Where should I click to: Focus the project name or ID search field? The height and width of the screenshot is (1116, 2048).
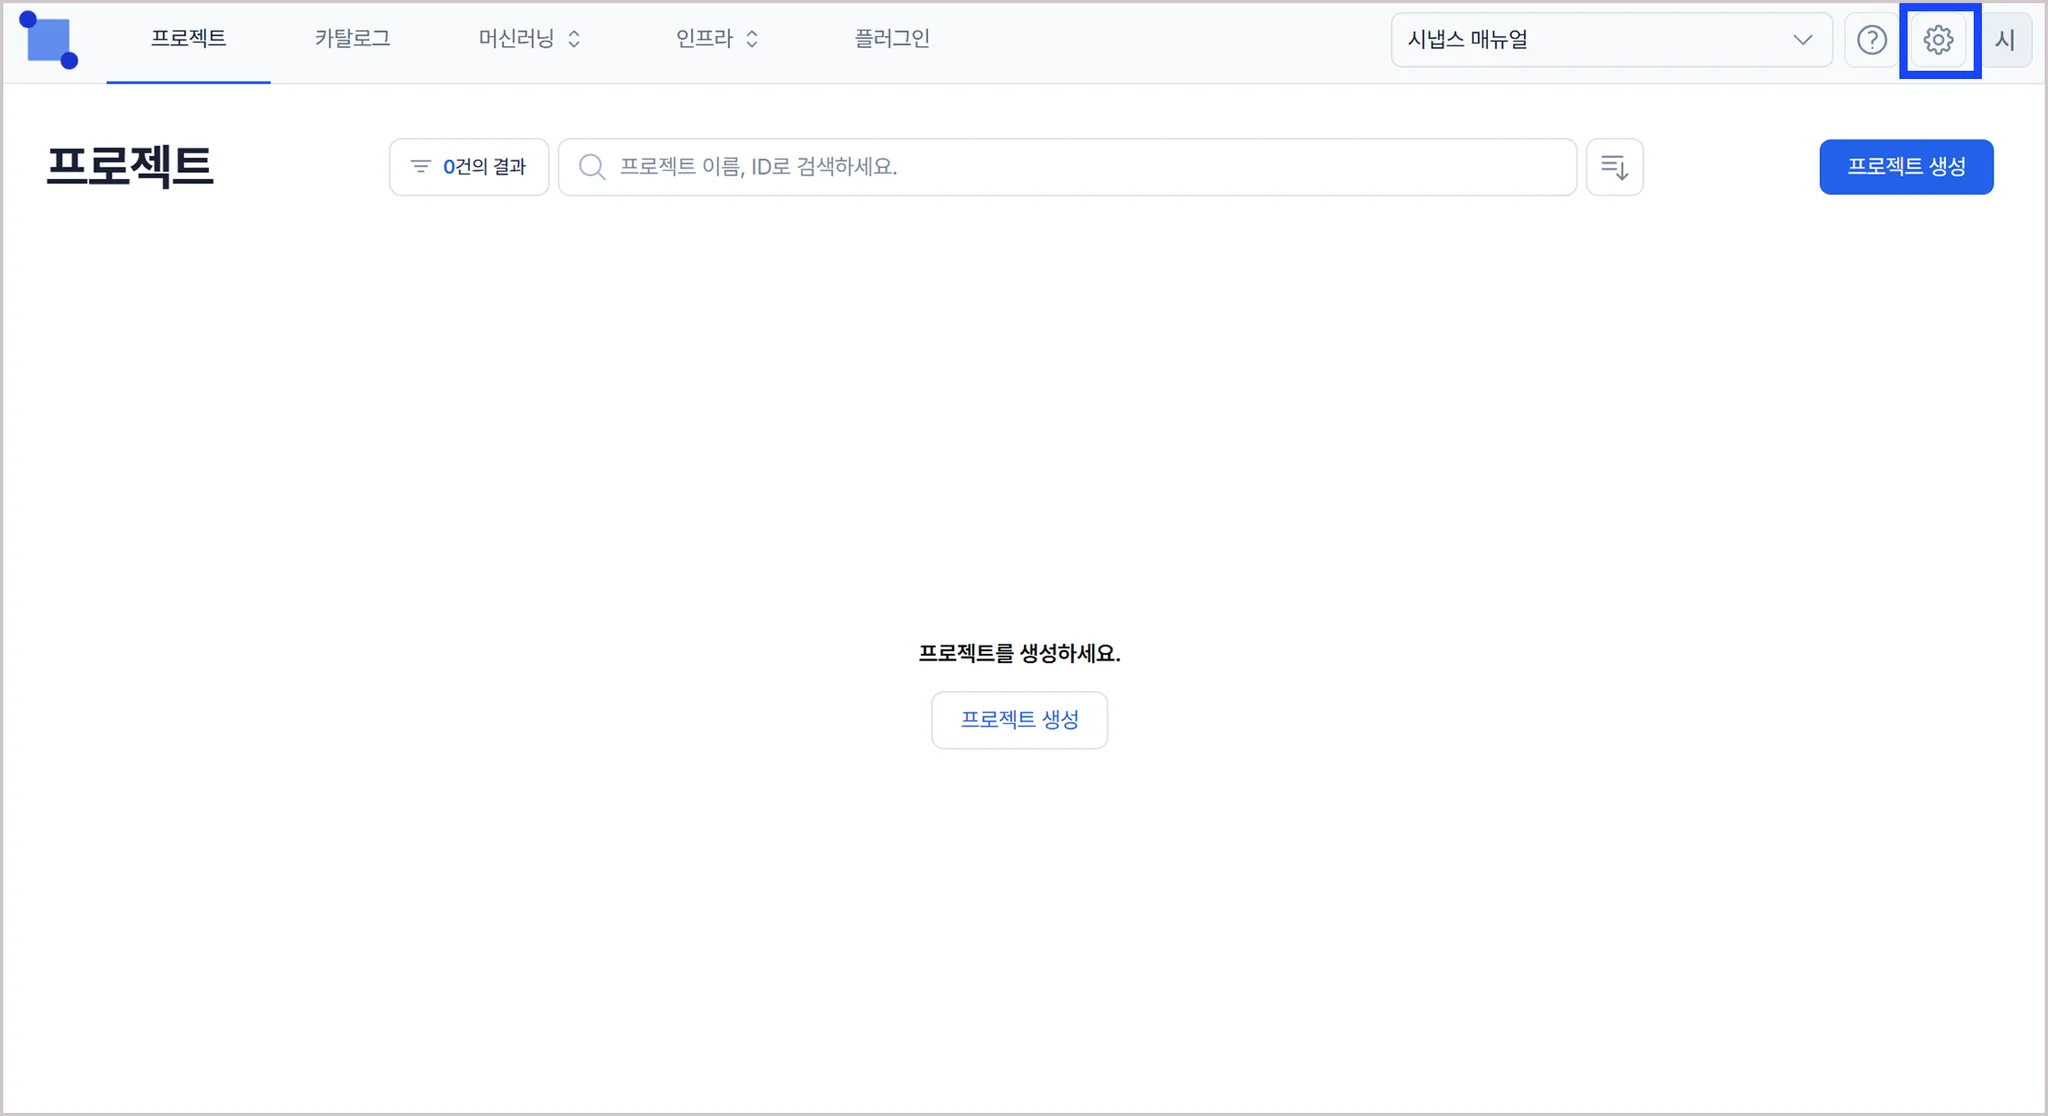[x=1080, y=167]
